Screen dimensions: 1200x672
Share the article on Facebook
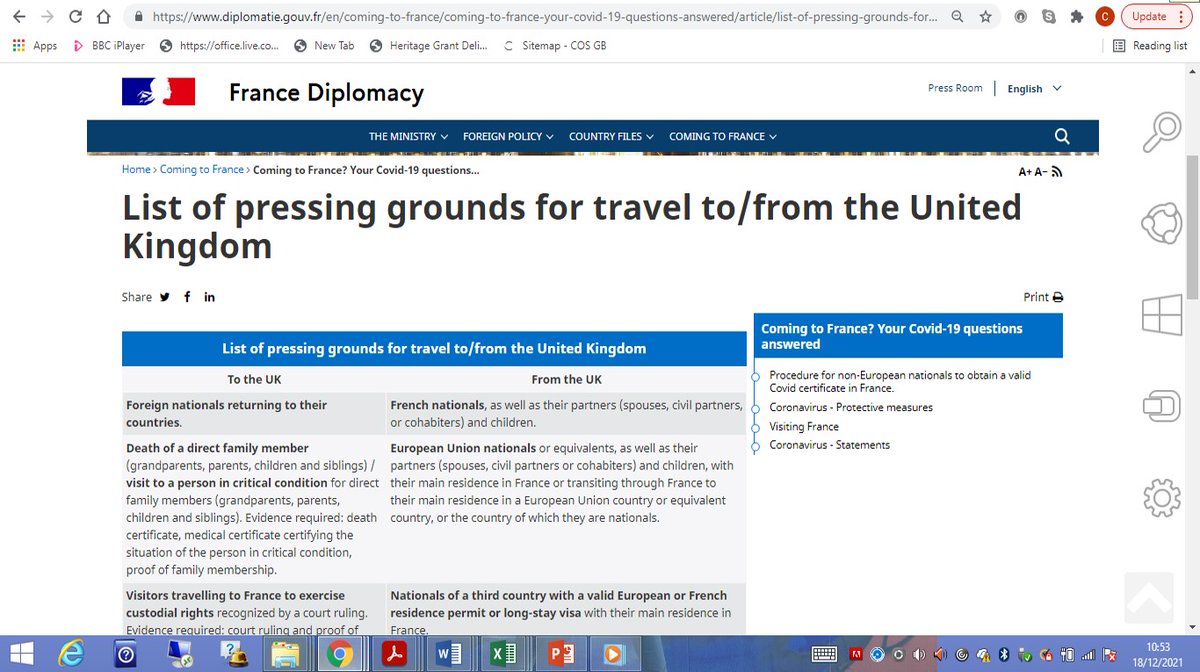pos(187,296)
